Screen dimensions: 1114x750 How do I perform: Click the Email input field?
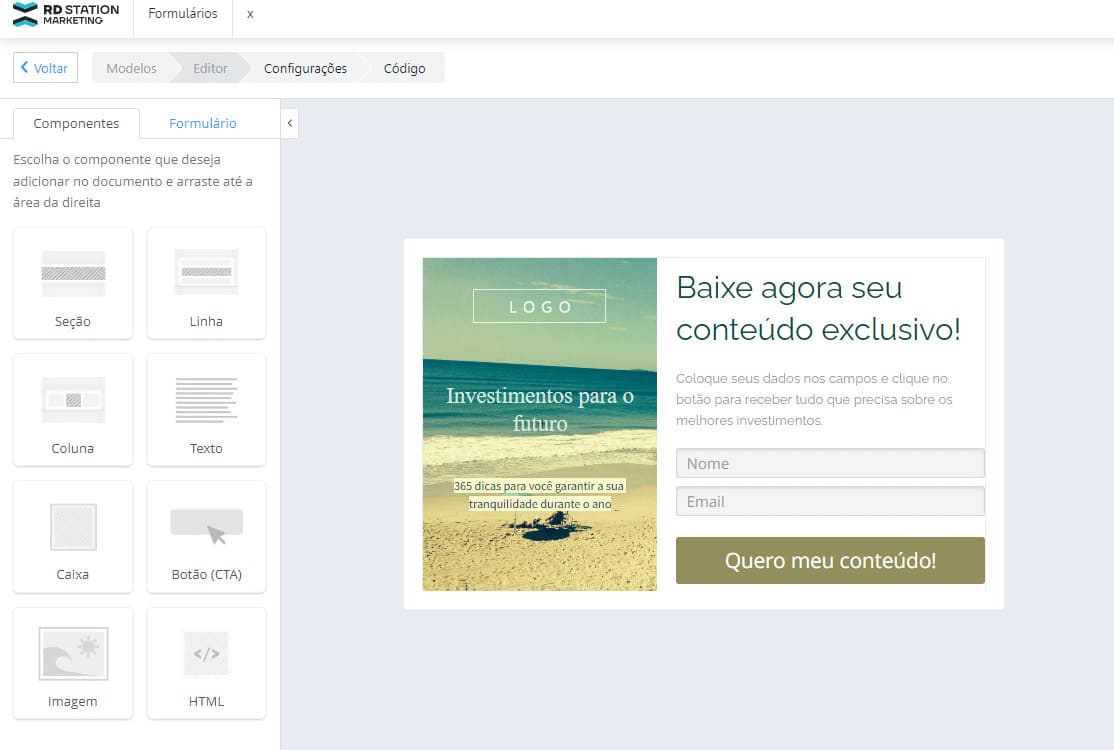[x=830, y=501]
